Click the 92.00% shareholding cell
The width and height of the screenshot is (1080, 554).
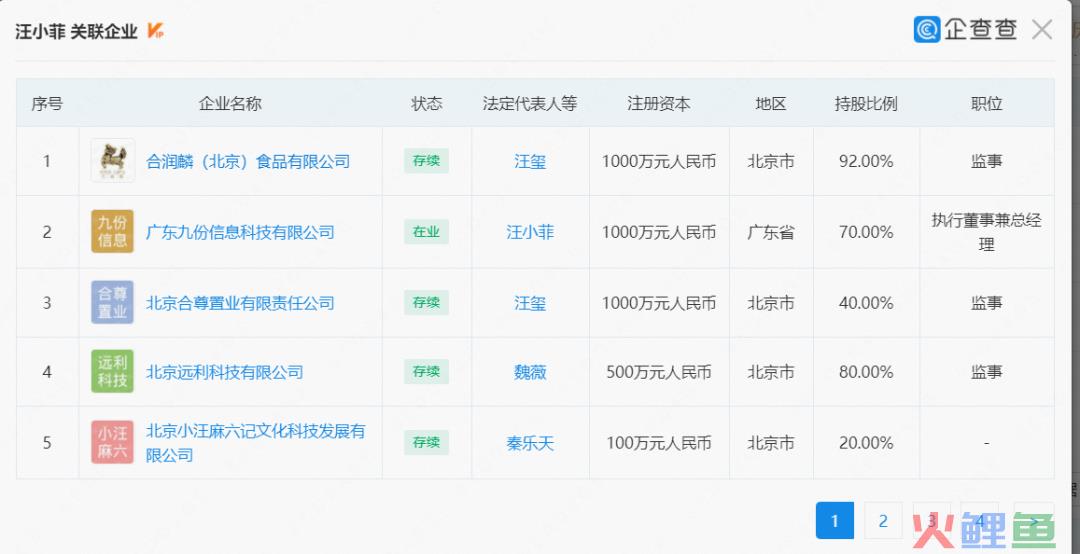coord(866,161)
